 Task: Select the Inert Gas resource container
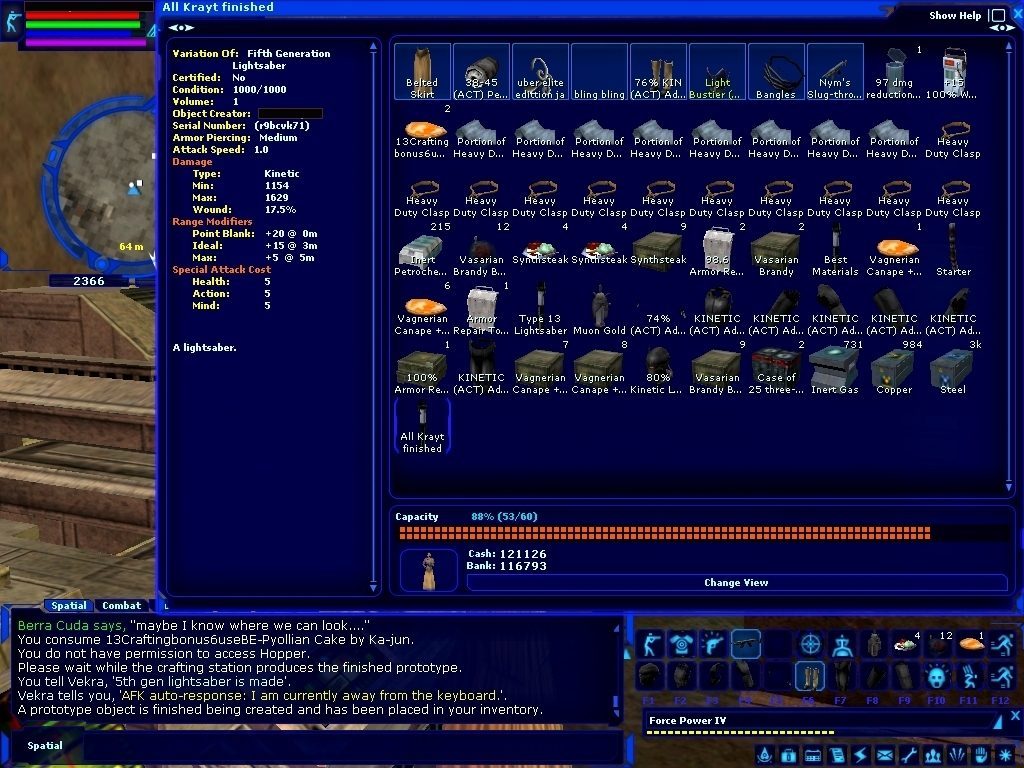click(x=835, y=370)
